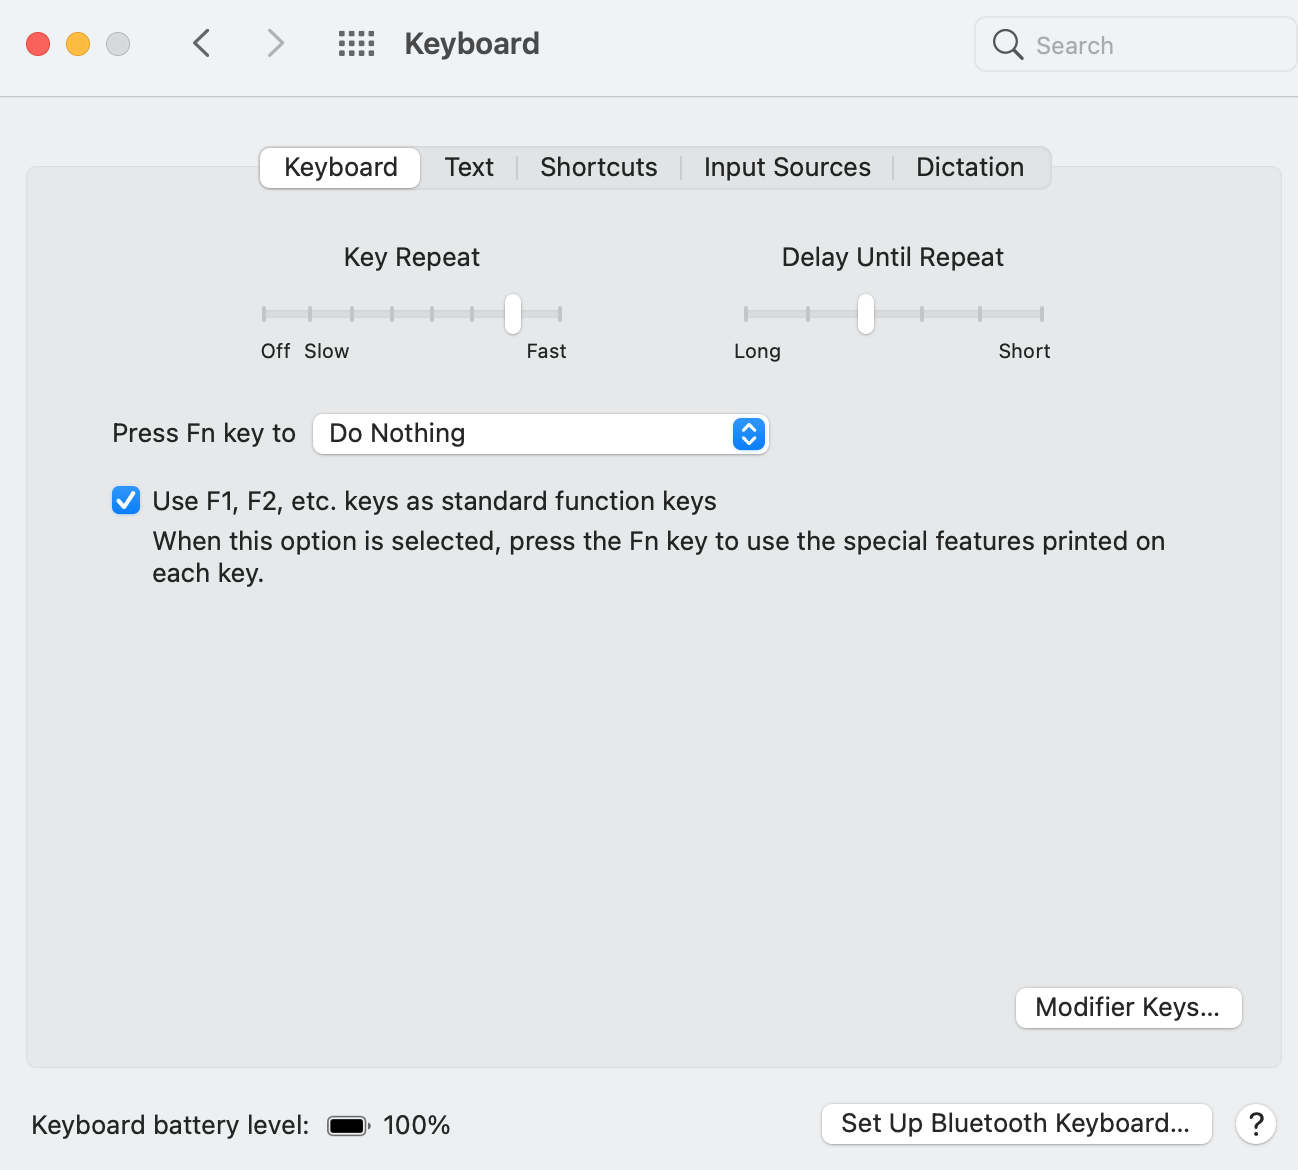The height and width of the screenshot is (1170, 1298).
Task: Click the back navigation arrow
Action: coord(202,44)
